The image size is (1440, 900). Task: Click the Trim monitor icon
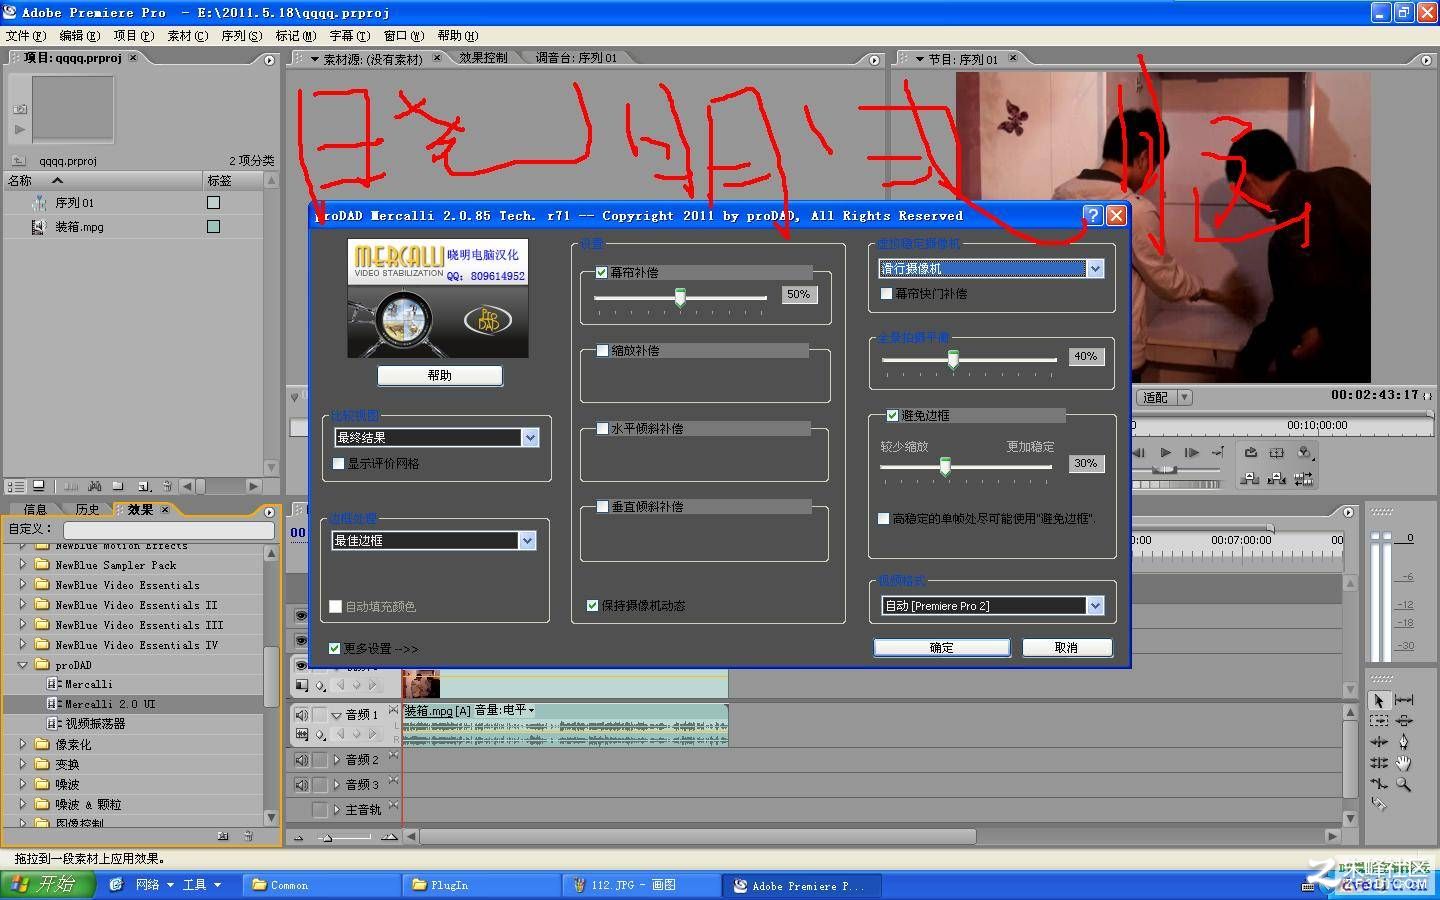pyautogui.click(x=1303, y=479)
